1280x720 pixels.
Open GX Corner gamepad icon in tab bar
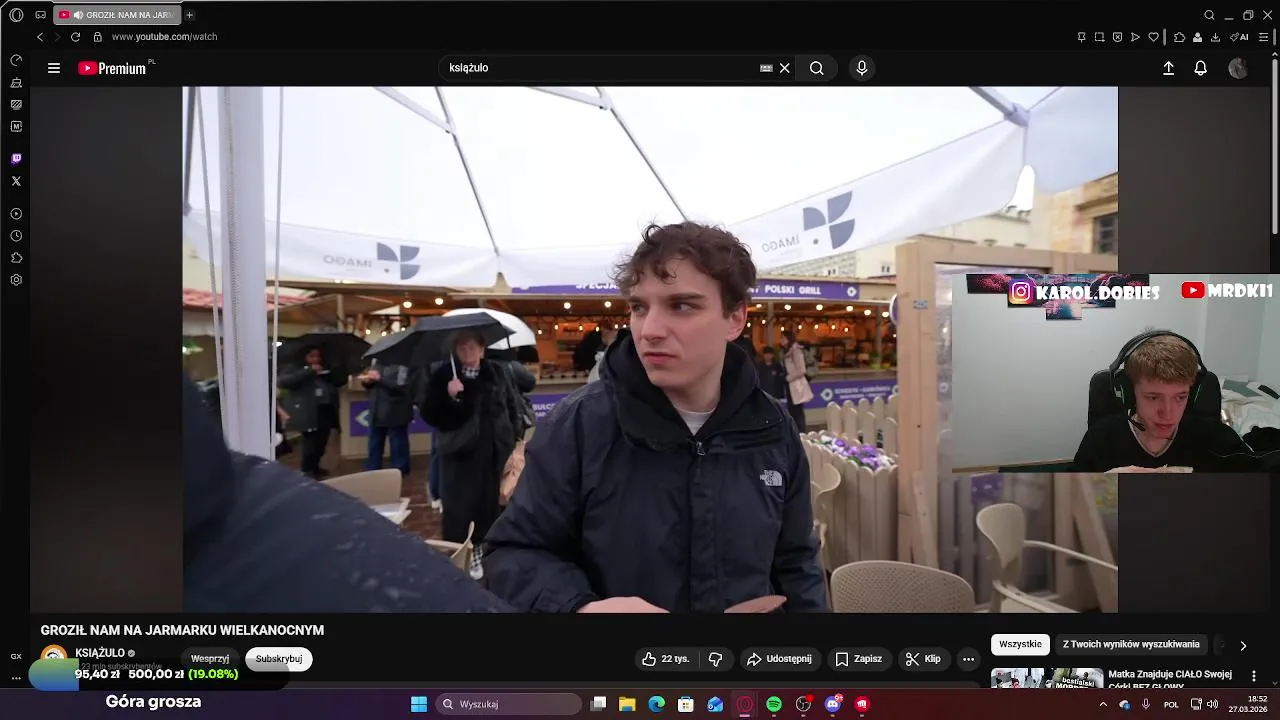(x=41, y=15)
